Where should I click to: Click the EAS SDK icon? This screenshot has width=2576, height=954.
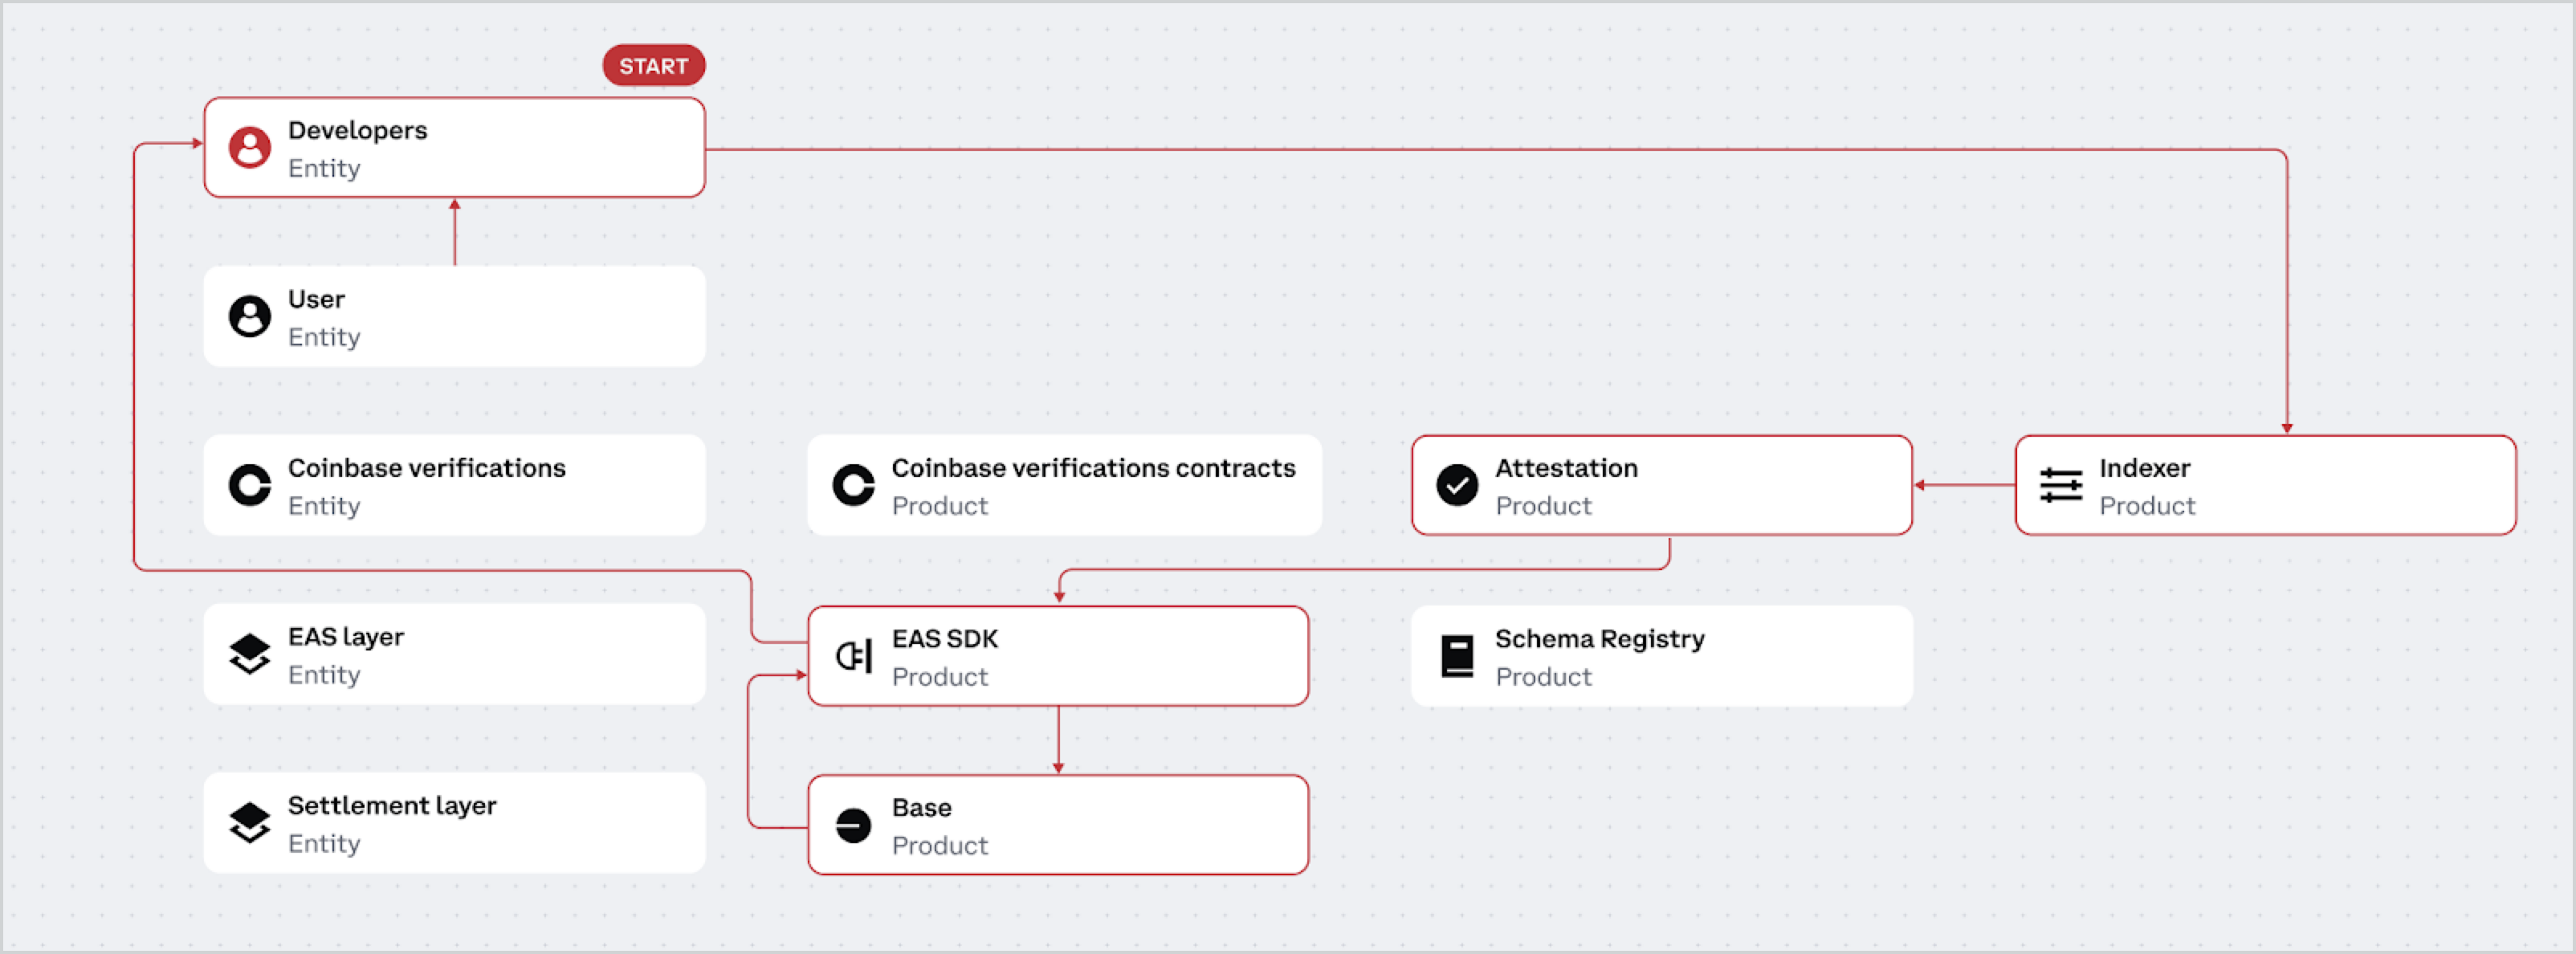[854, 656]
